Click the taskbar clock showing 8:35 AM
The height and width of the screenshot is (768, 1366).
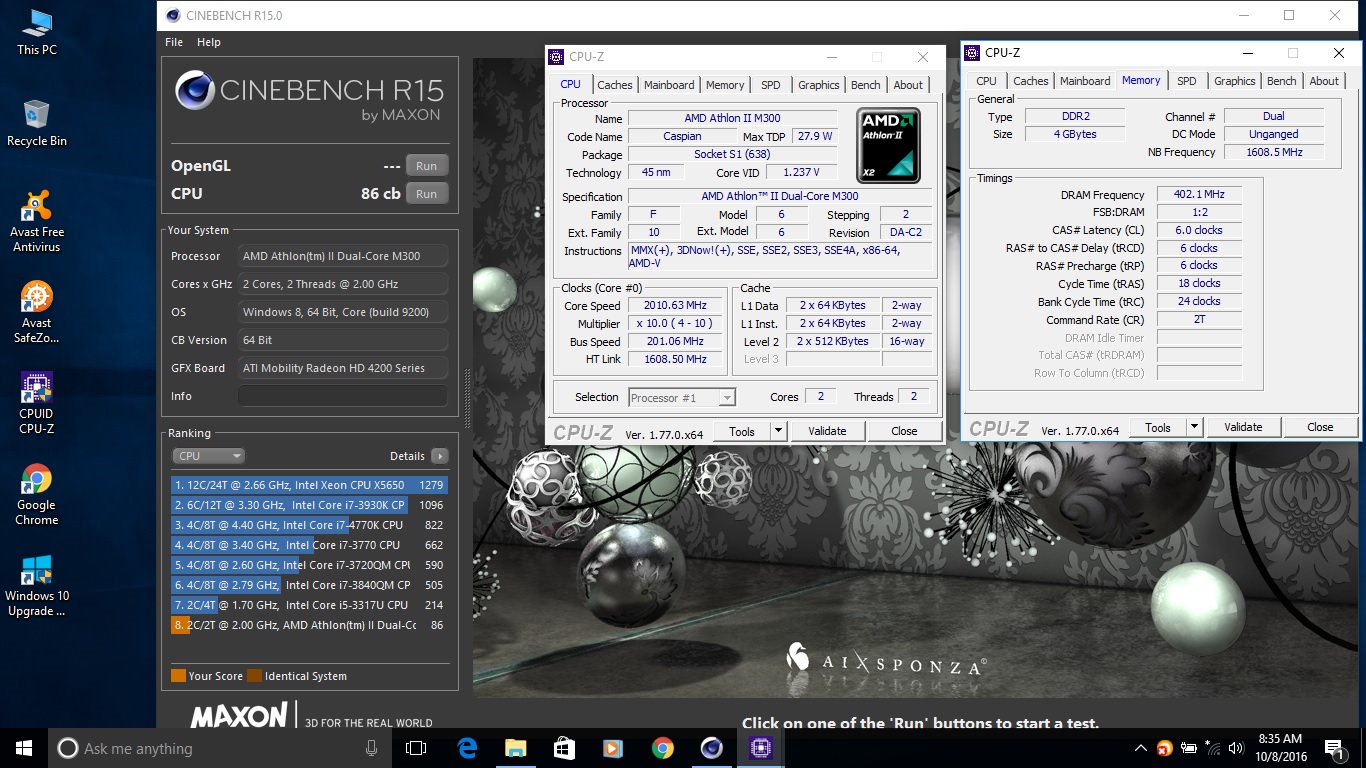point(1280,748)
